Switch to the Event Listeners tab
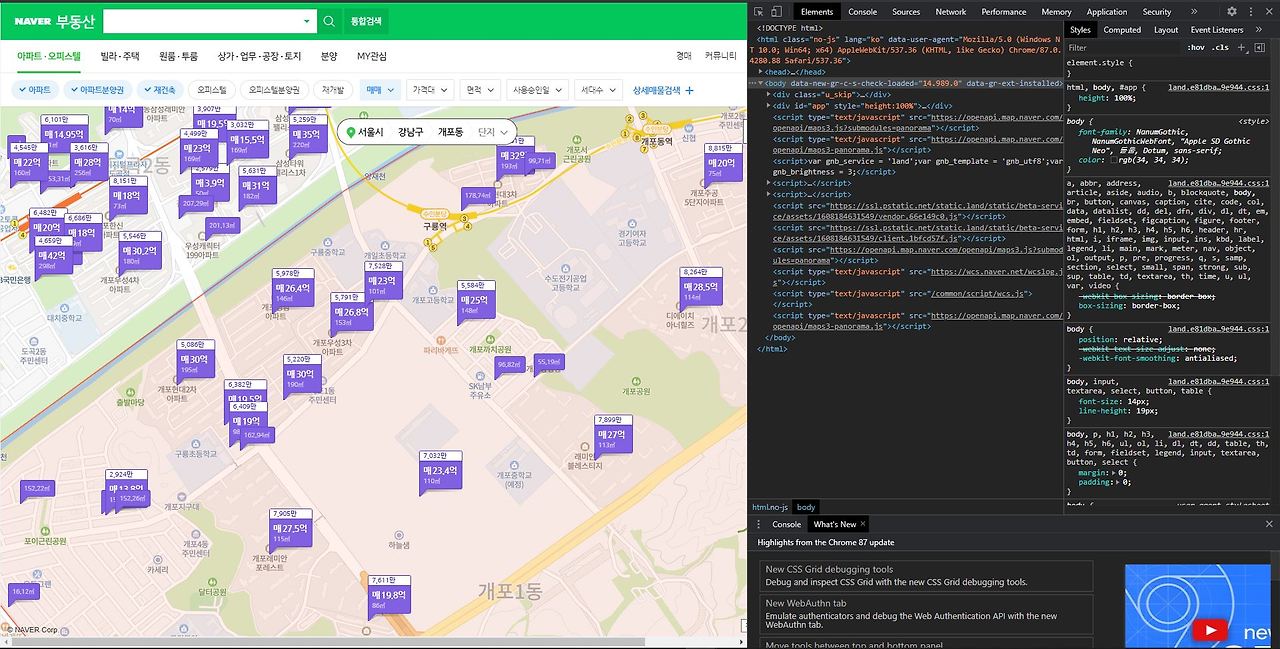 coord(1217,30)
